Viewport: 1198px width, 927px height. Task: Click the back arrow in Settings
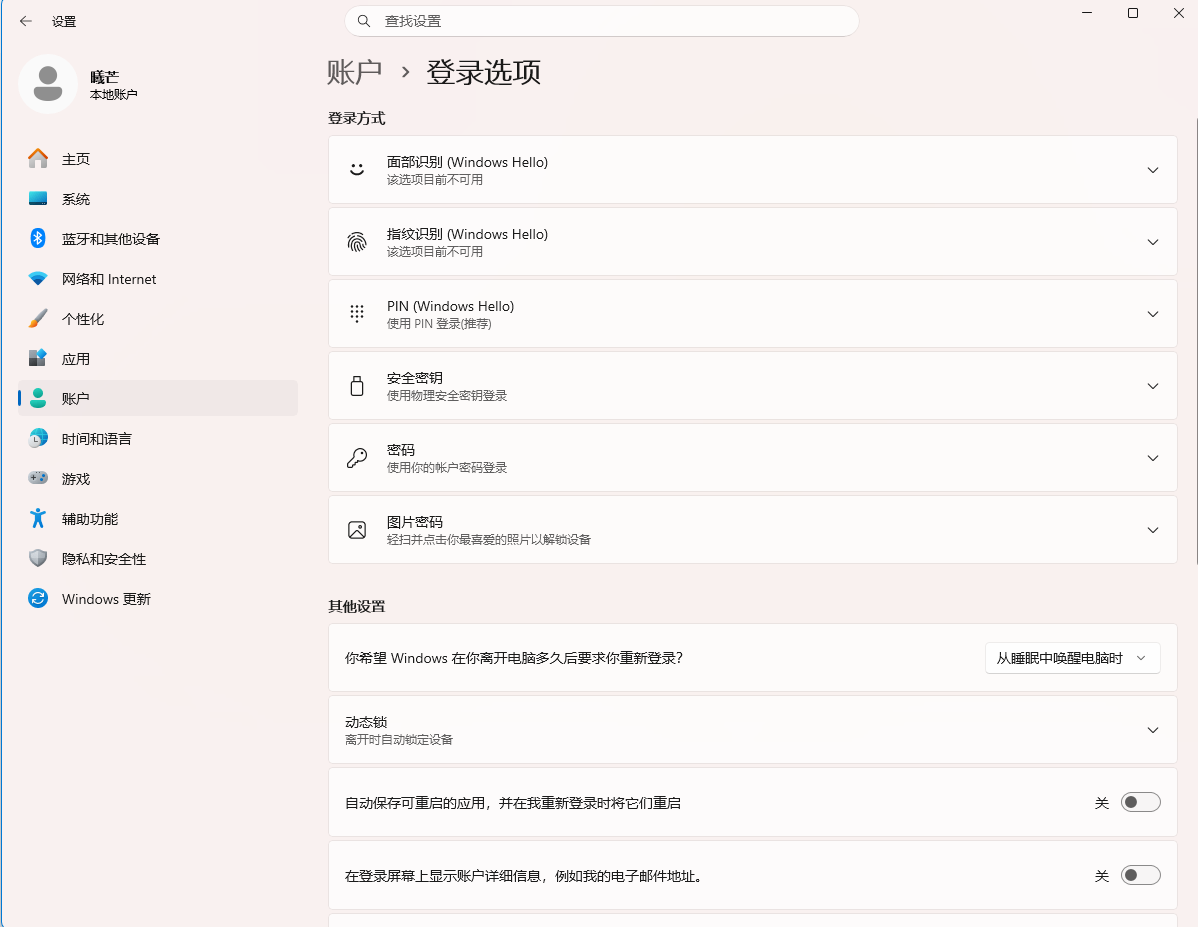[x=26, y=21]
